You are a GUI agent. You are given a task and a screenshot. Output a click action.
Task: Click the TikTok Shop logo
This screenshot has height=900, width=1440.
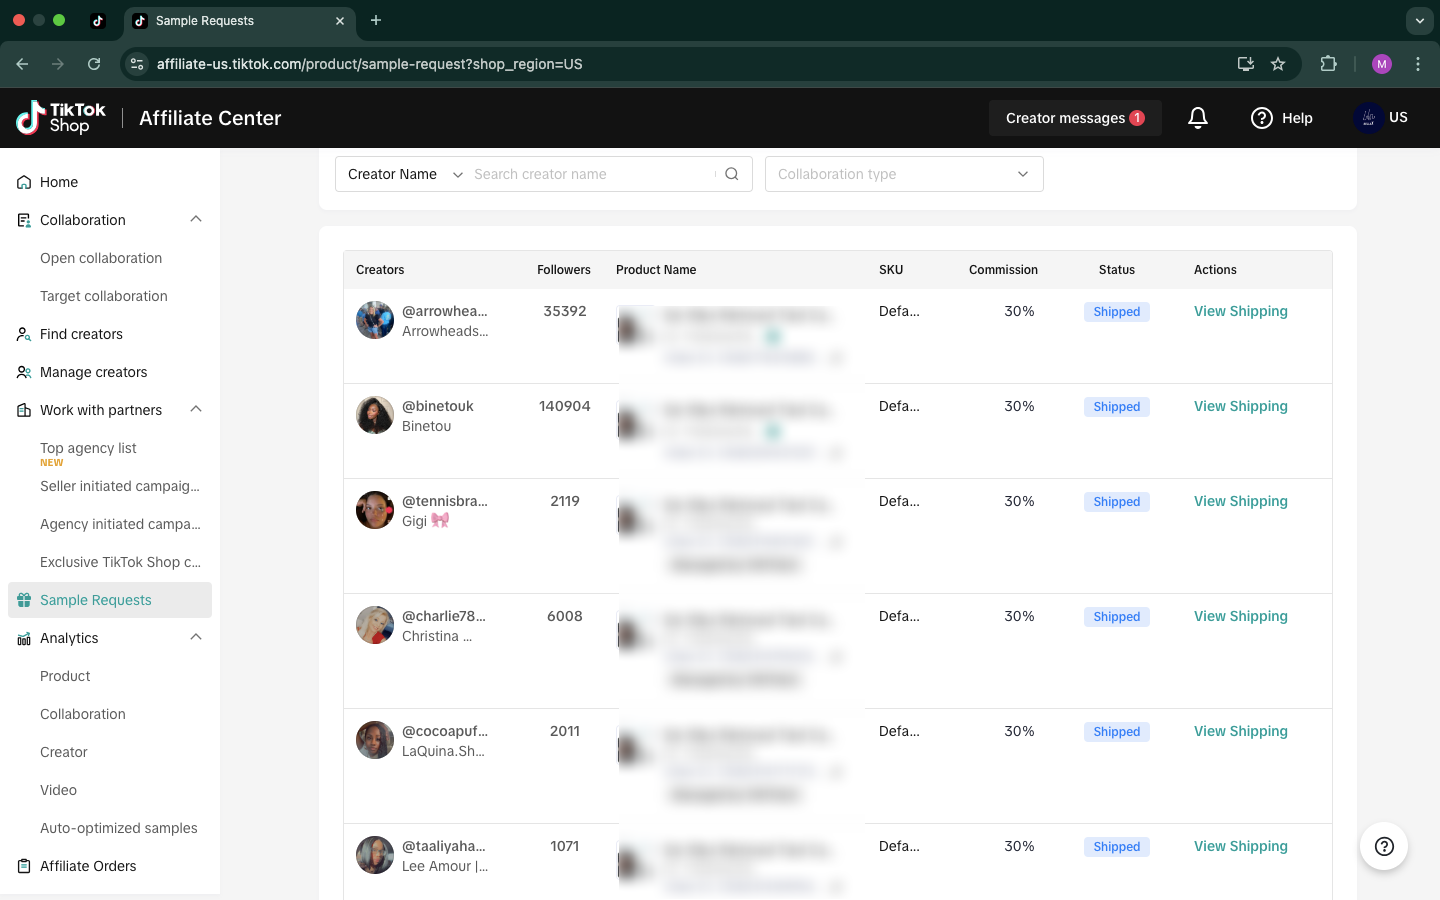pos(62,118)
